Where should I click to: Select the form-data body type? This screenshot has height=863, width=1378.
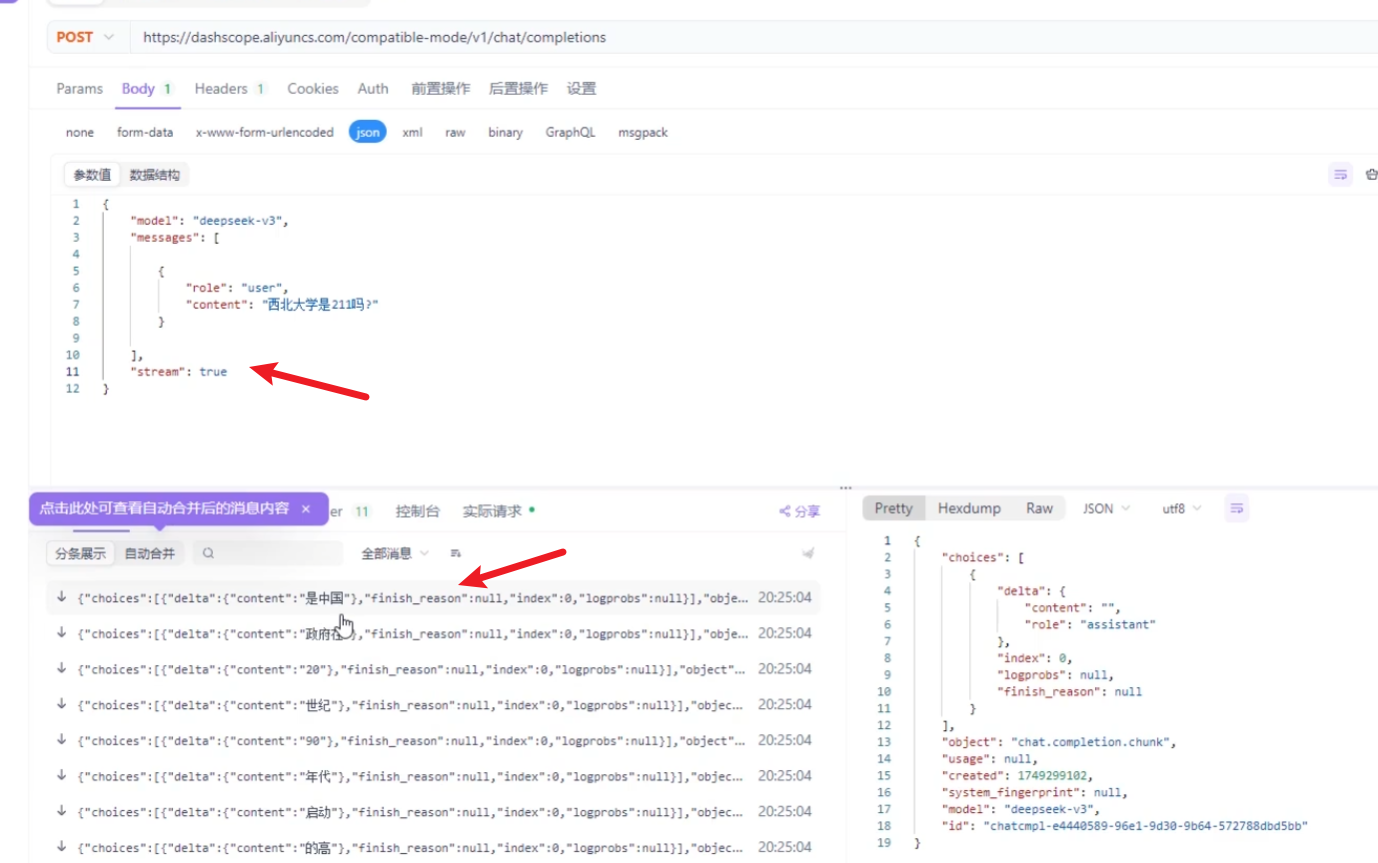point(145,132)
